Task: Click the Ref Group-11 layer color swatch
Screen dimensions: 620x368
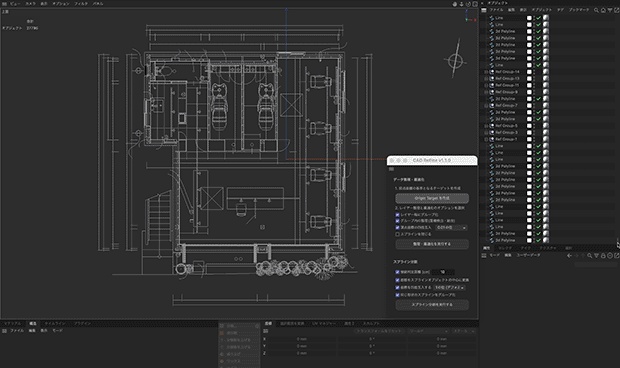Action: click(x=529, y=85)
